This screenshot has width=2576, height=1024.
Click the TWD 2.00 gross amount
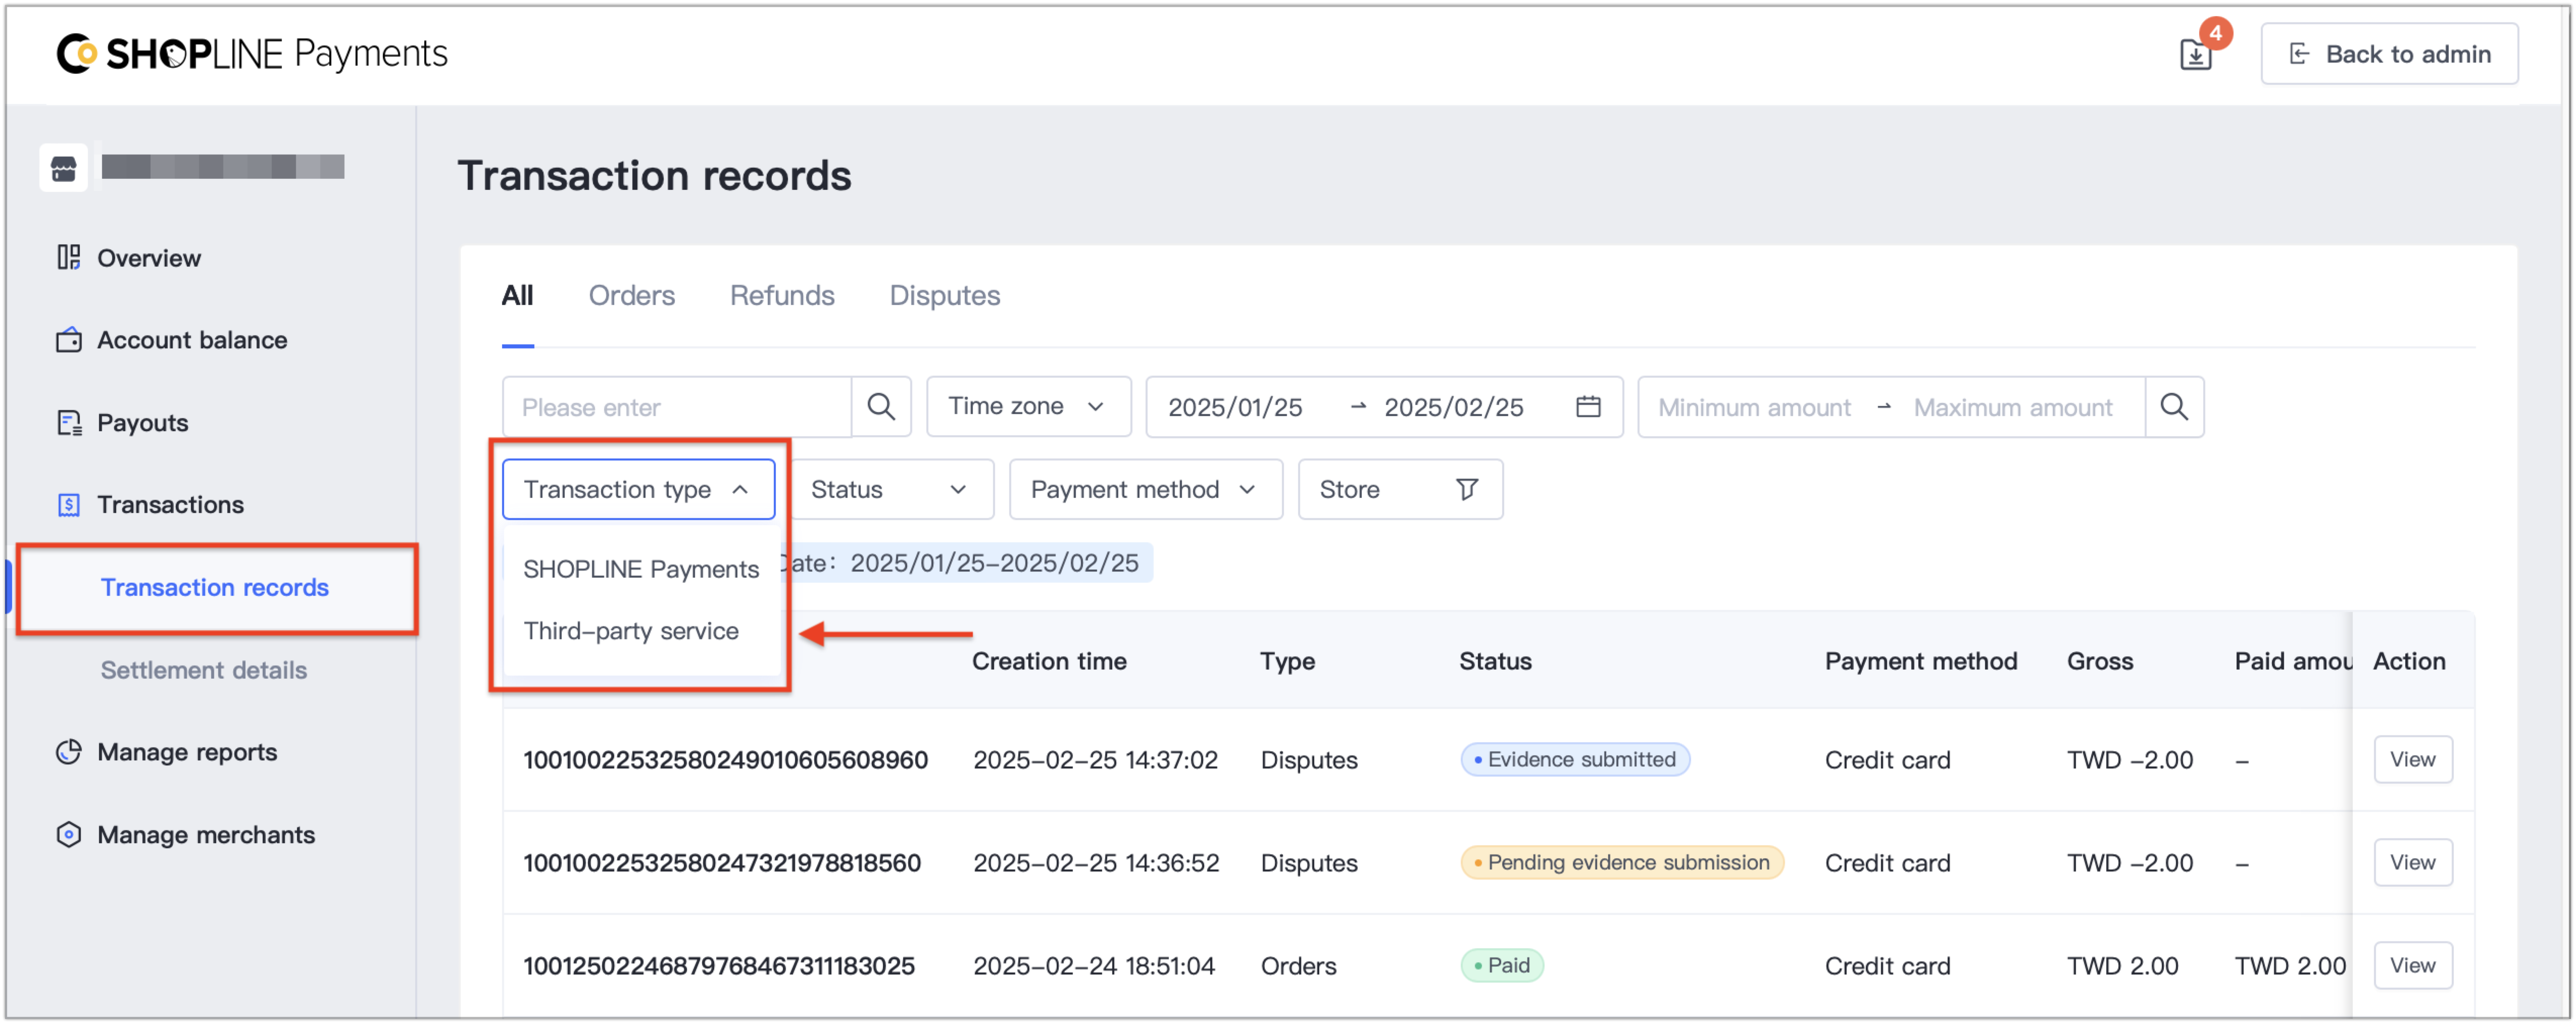click(2122, 966)
